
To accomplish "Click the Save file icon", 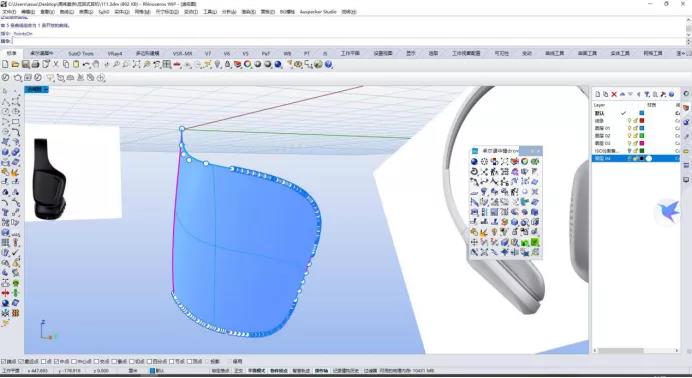I will [26, 64].
